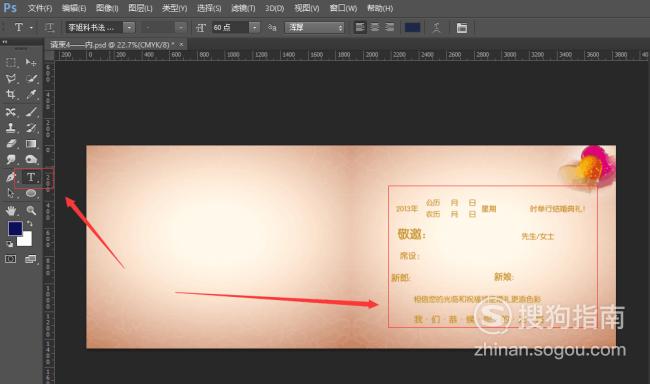The height and width of the screenshot is (384, 650).
Task: Toggle left text alignment
Action: point(360,27)
